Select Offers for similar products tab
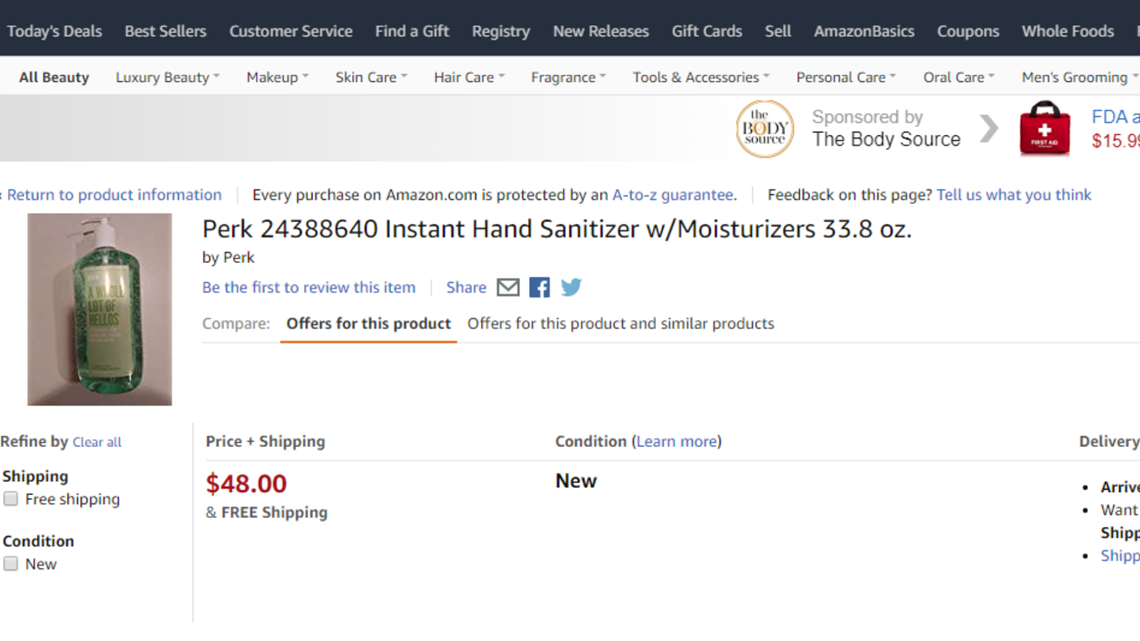Screen dimensions: 1140x641 tap(621, 323)
